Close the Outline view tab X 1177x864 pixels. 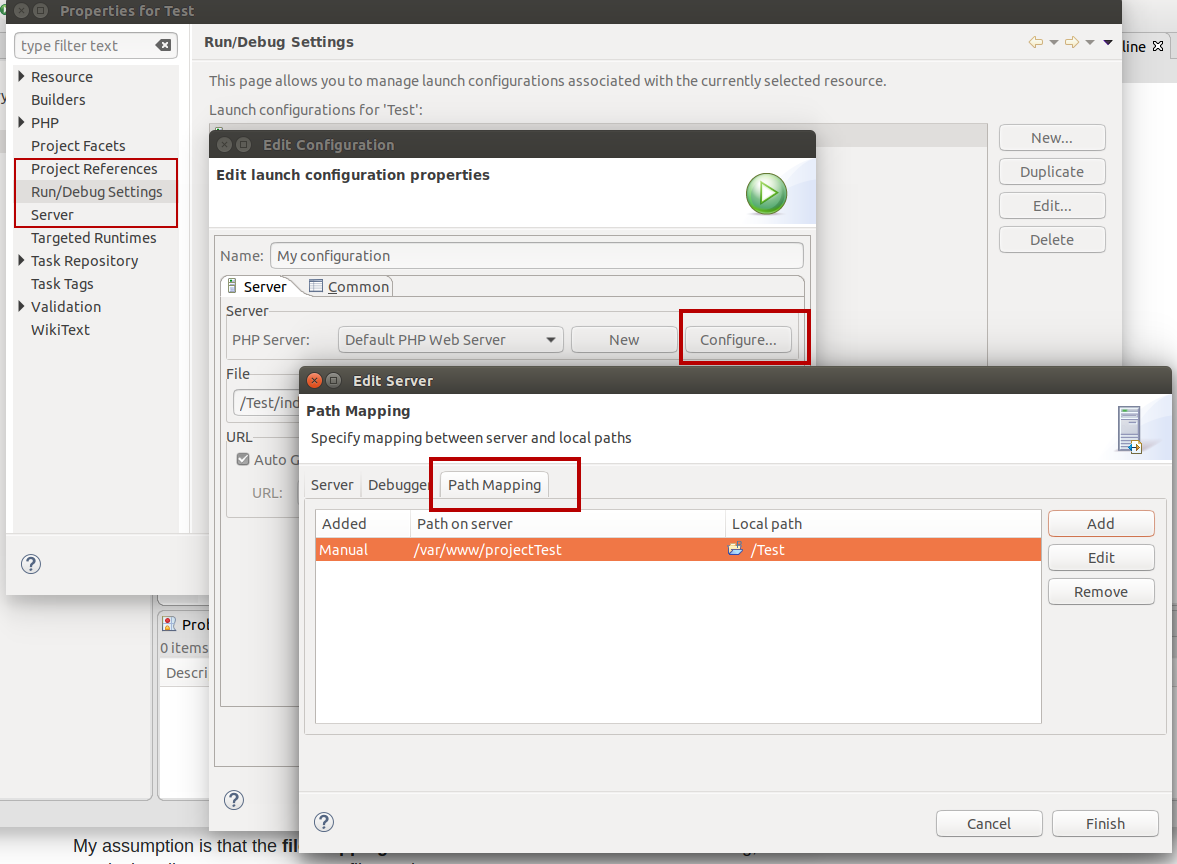[1158, 47]
